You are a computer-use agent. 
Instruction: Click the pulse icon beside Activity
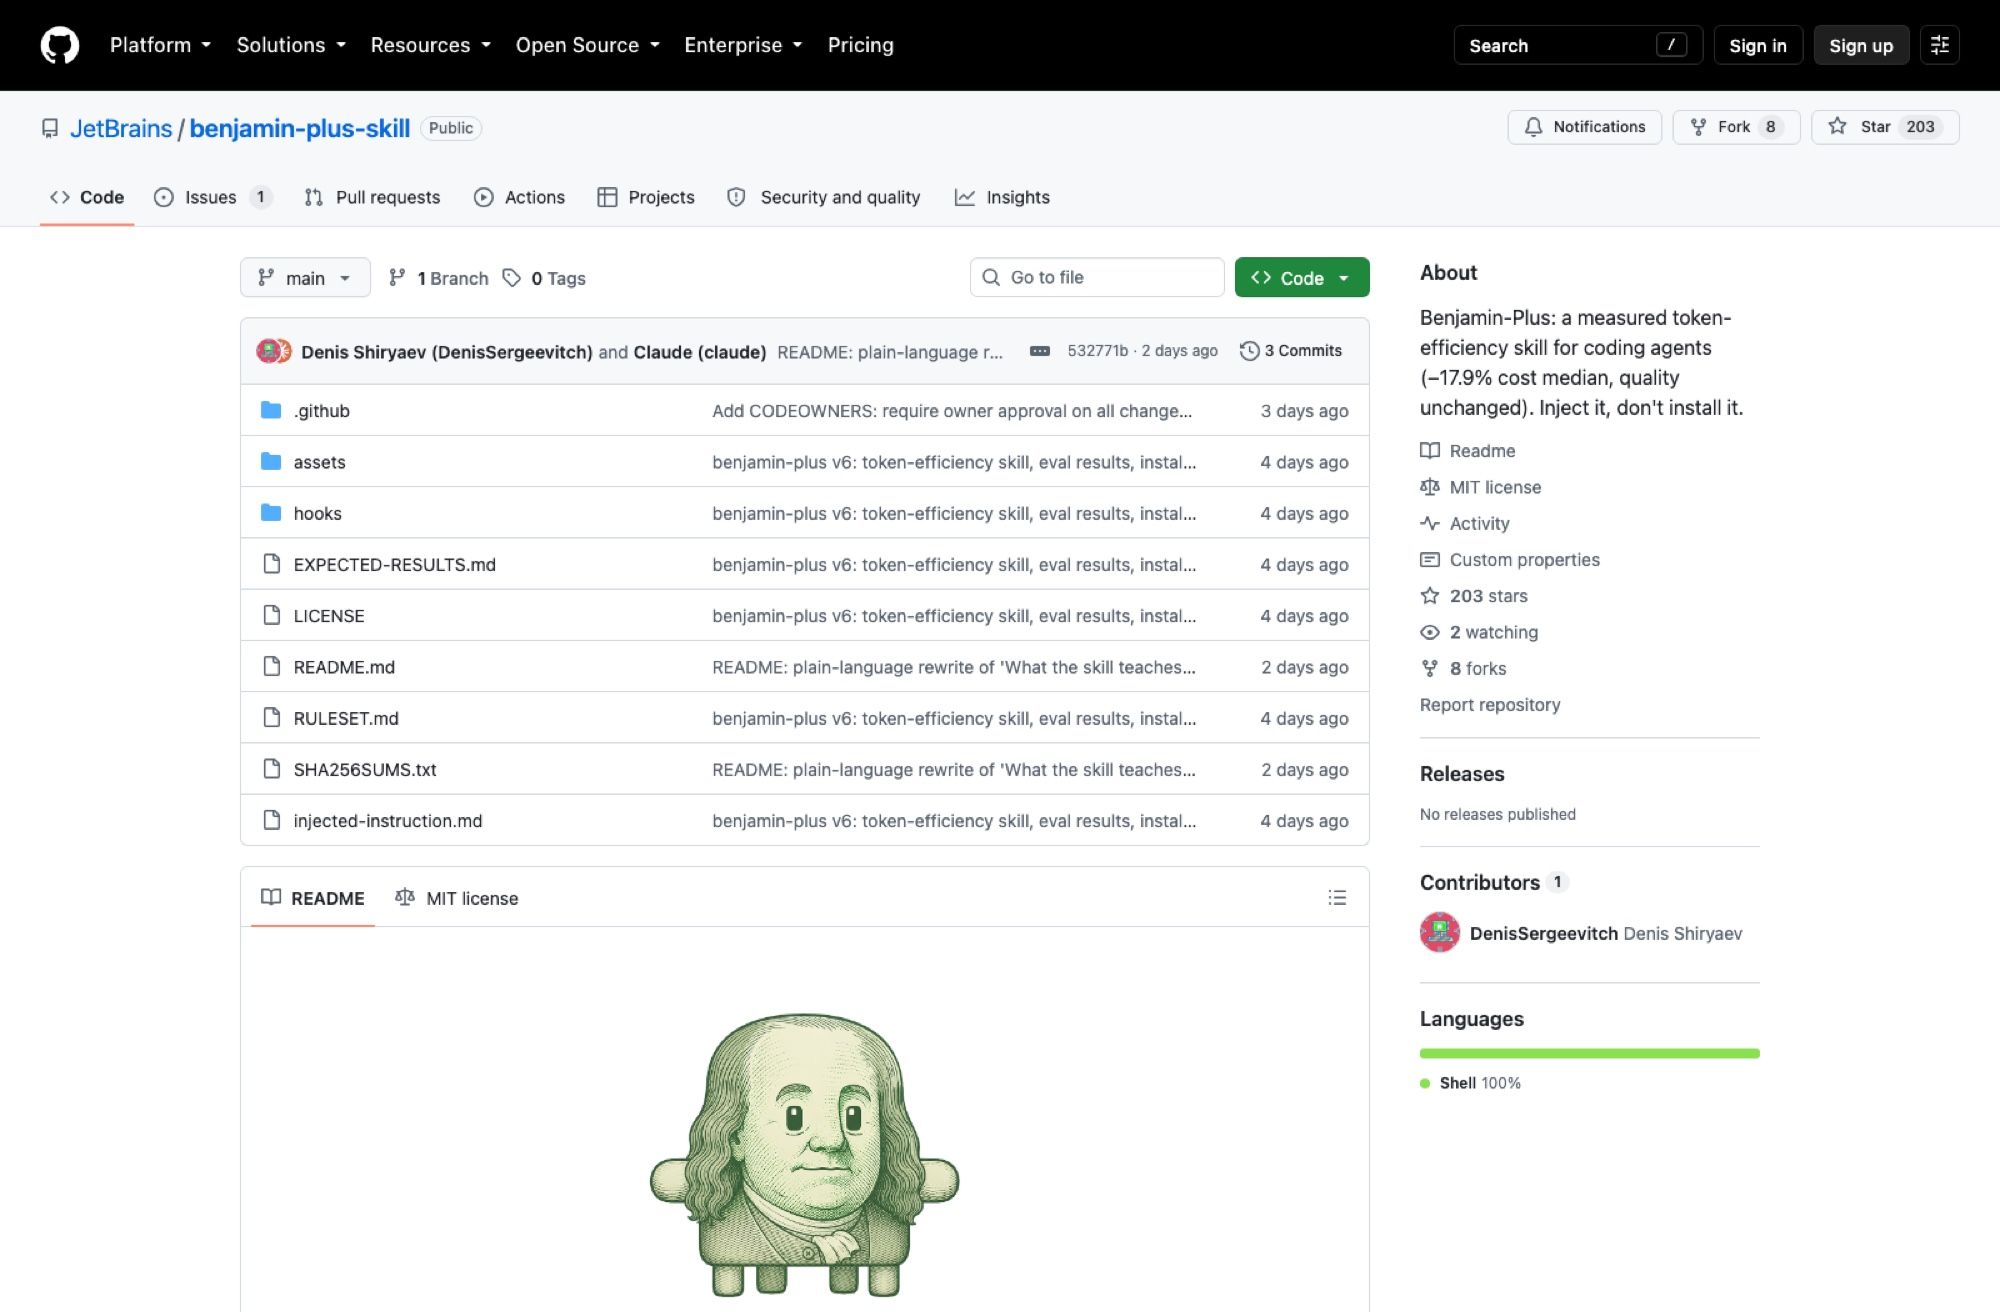click(x=1430, y=523)
